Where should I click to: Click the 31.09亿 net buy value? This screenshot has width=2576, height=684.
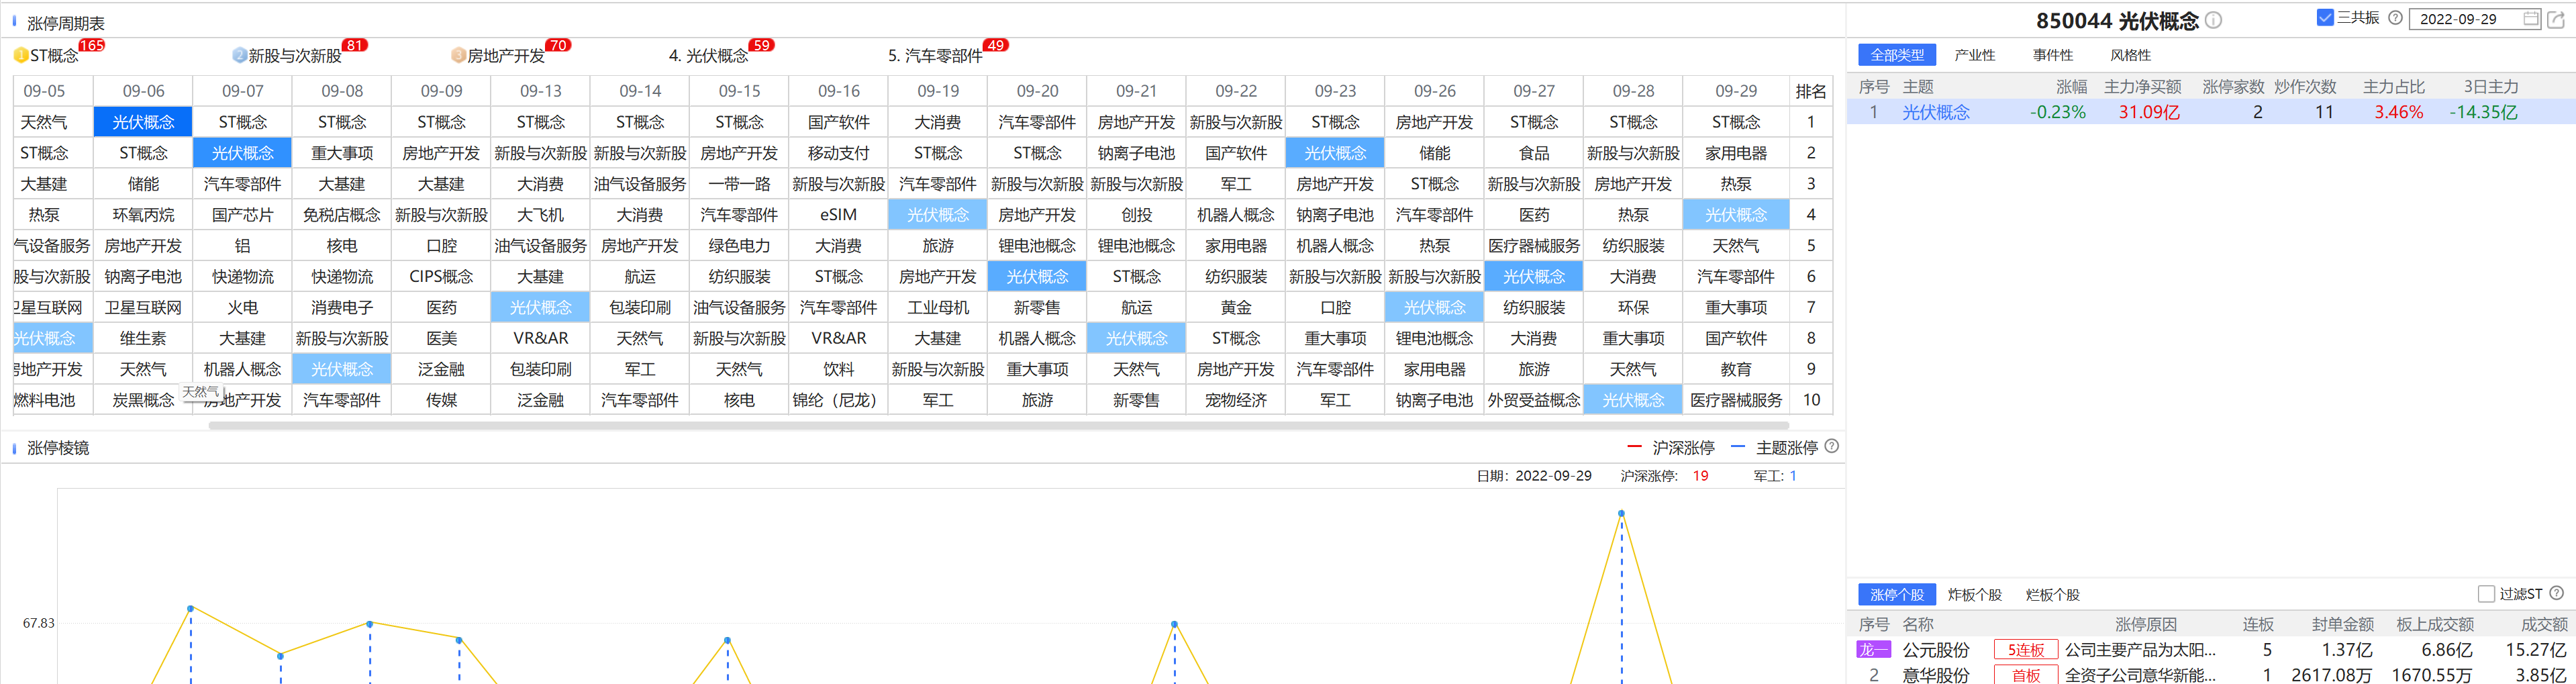[x=2149, y=112]
